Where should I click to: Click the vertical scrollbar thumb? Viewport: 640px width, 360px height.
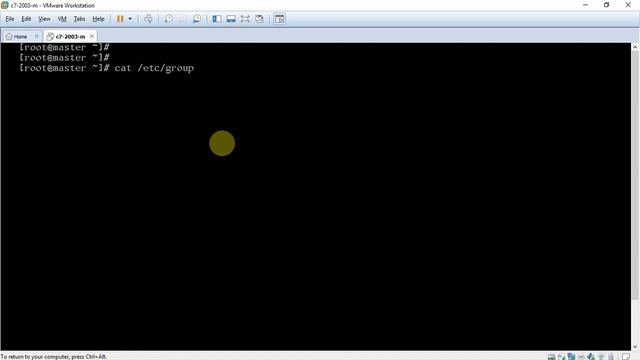click(x=635, y=175)
